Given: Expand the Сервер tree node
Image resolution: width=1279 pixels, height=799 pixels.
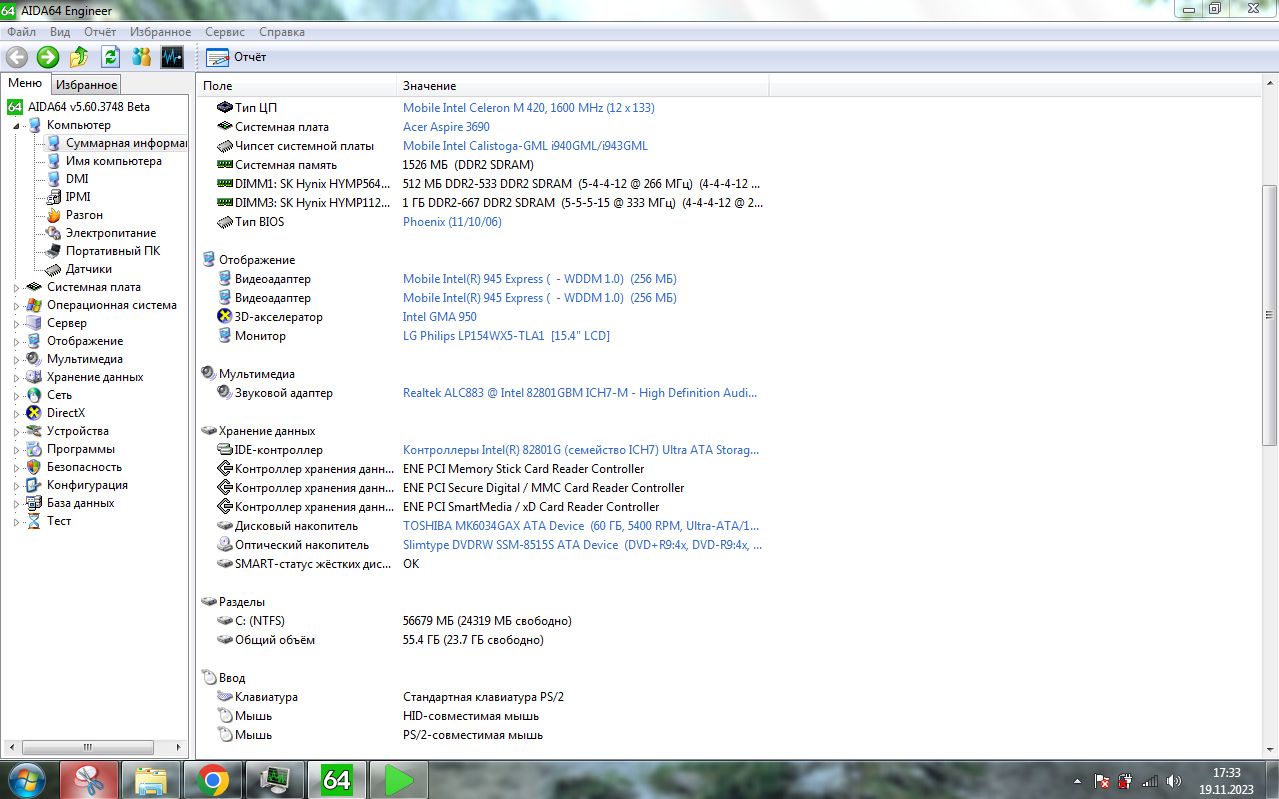Looking at the screenshot, I should tap(16, 323).
